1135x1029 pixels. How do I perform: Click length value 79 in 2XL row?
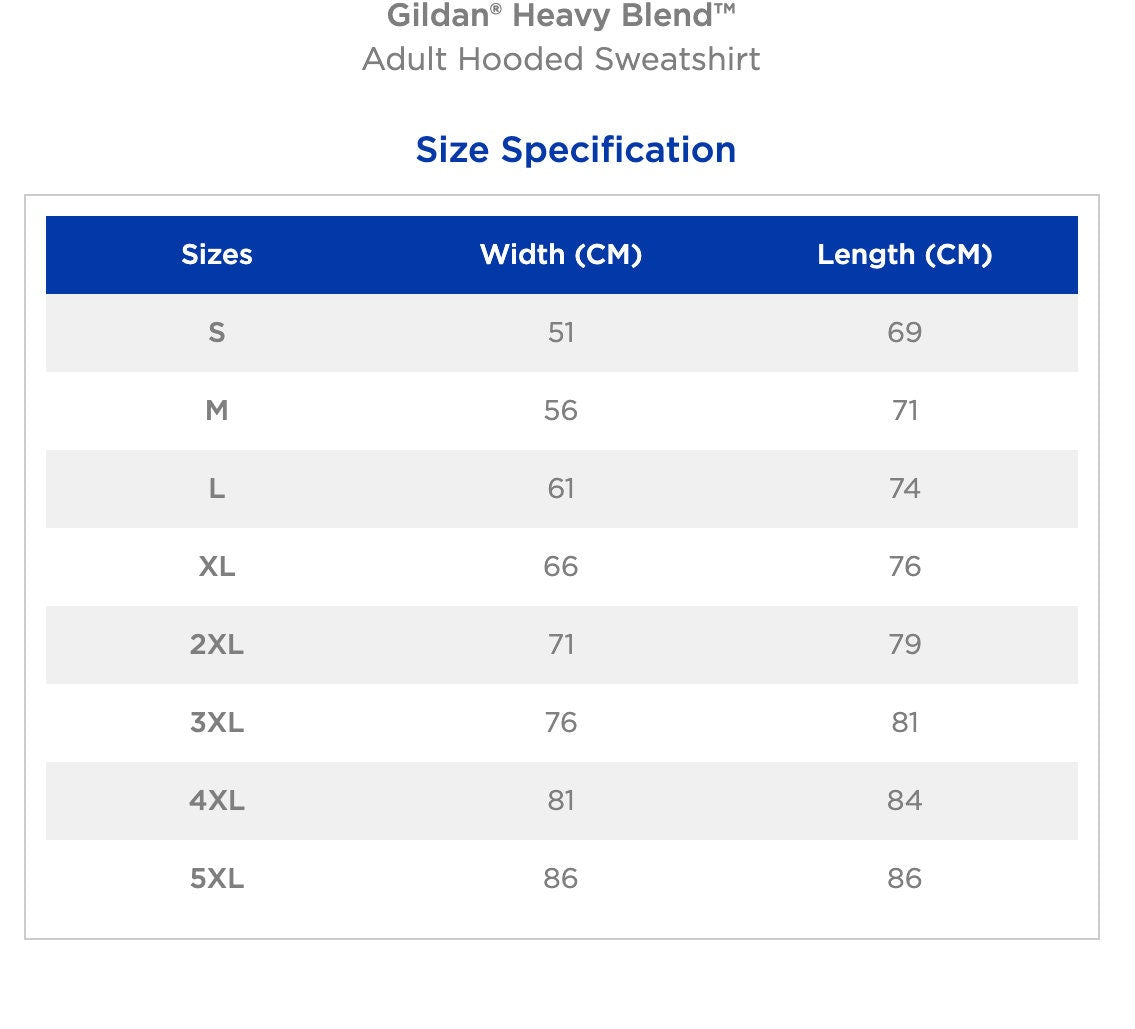coord(904,645)
